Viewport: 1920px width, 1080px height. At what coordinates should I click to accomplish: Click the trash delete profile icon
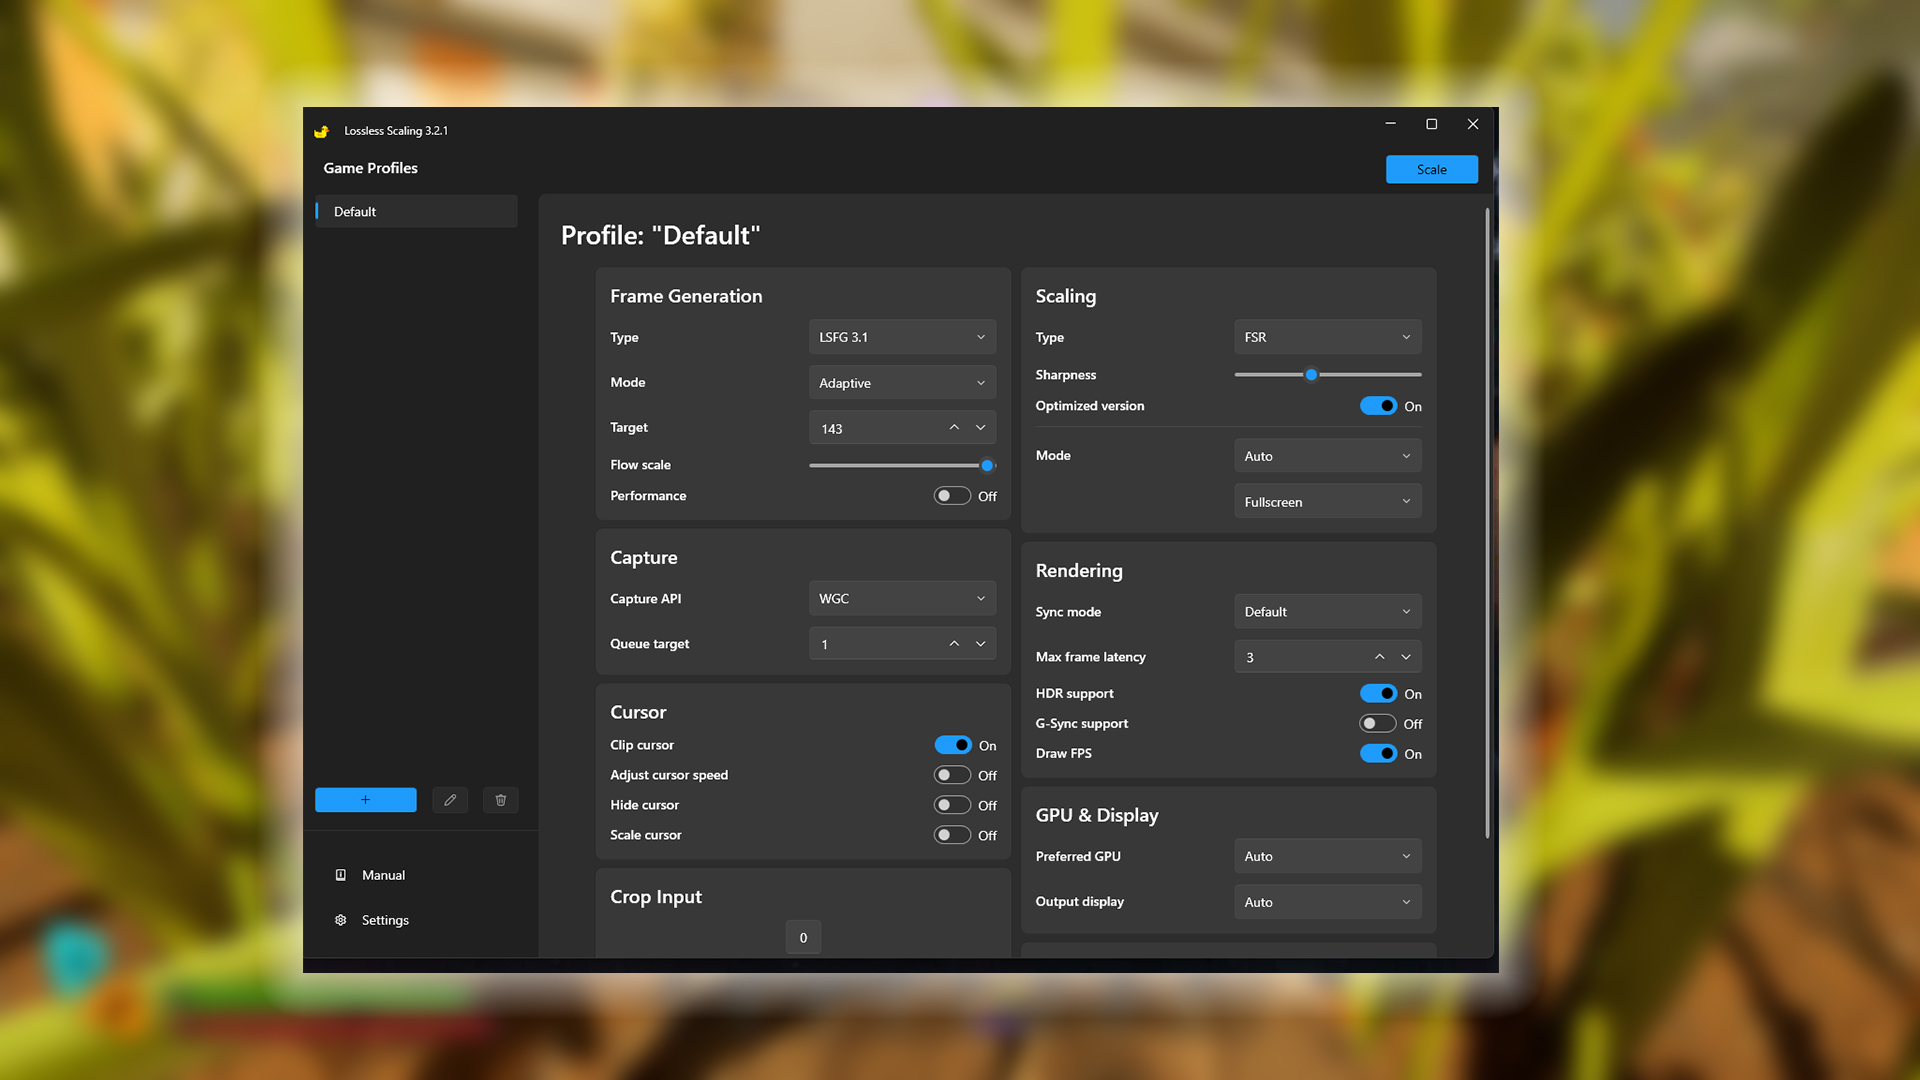point(501,800)
